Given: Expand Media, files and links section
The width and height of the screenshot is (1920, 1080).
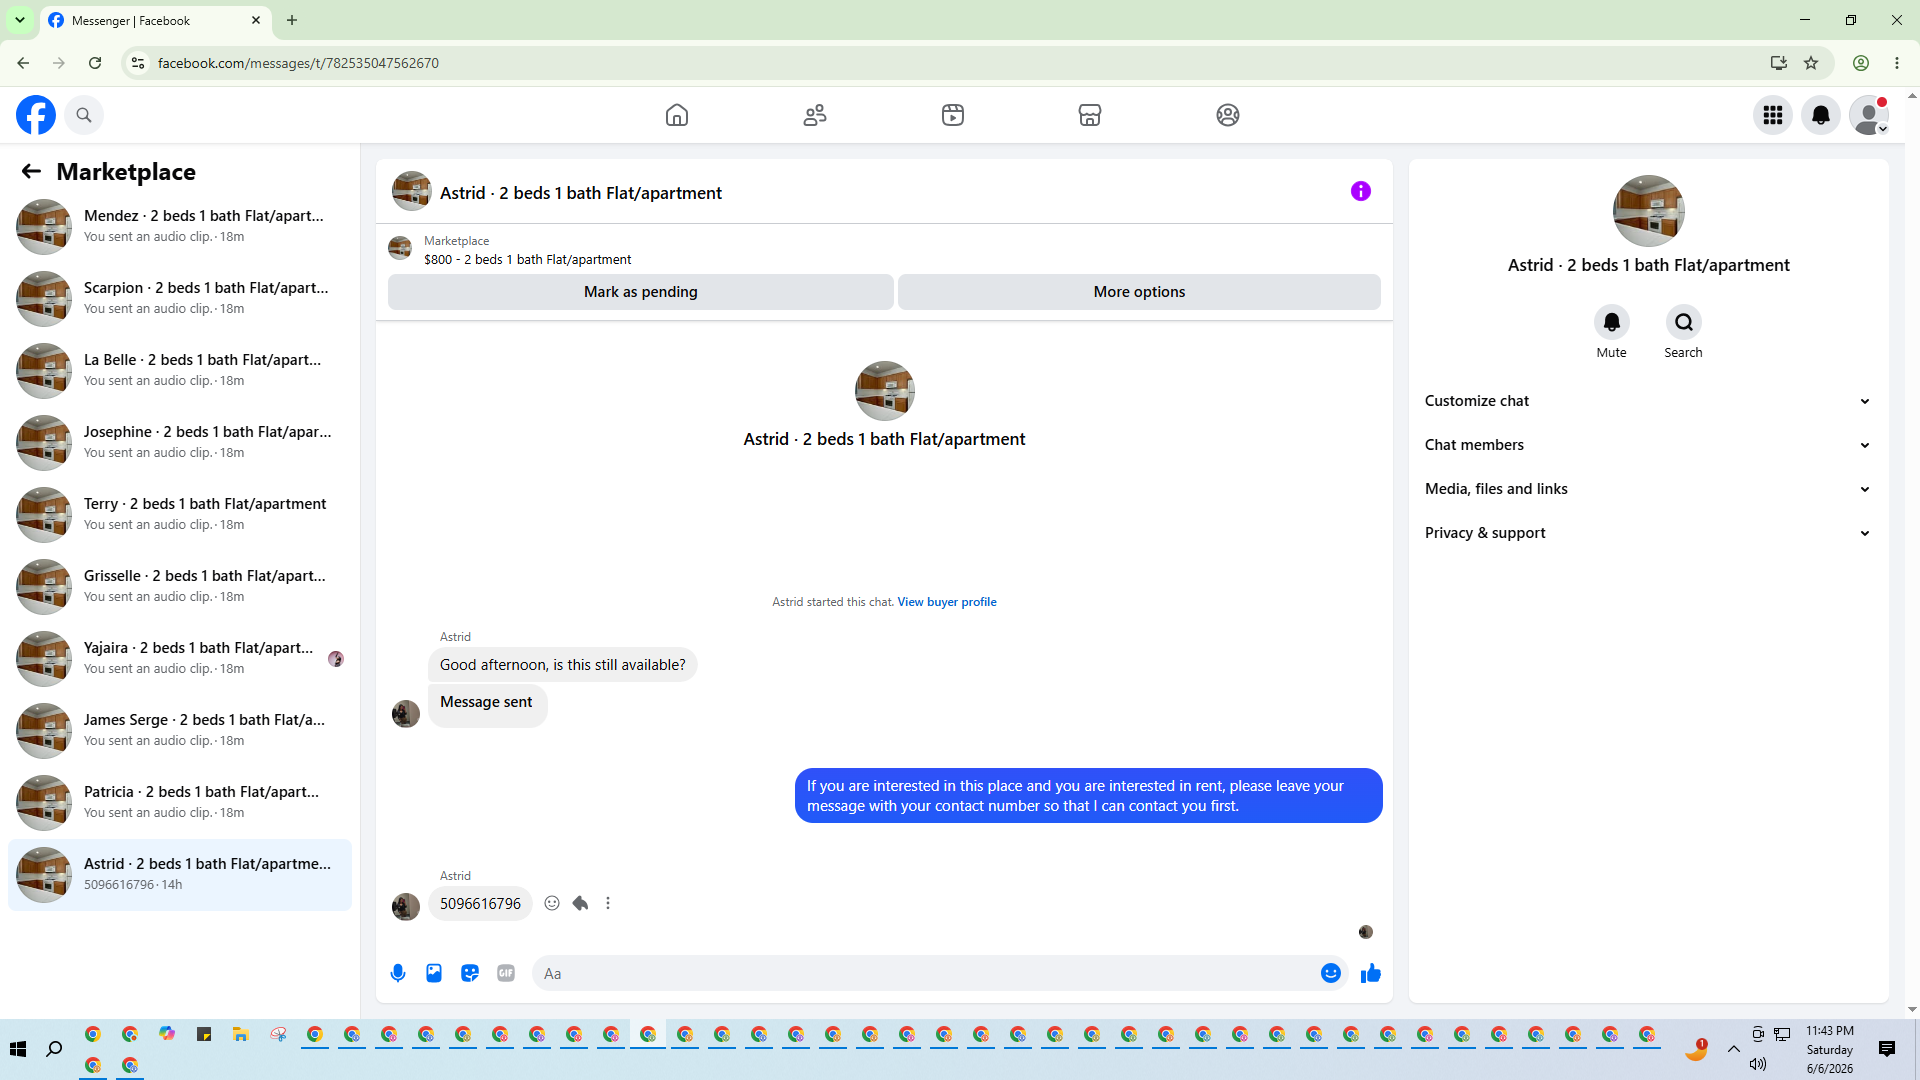Looking at the screenshot, I should coord(1648,489).
